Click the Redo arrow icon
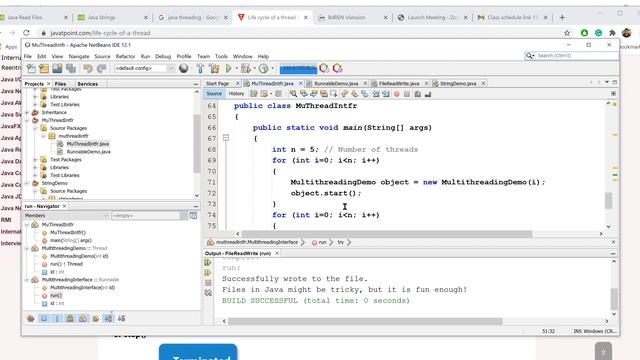This screenshot has height=360, width=640. [x=101, y=69]
